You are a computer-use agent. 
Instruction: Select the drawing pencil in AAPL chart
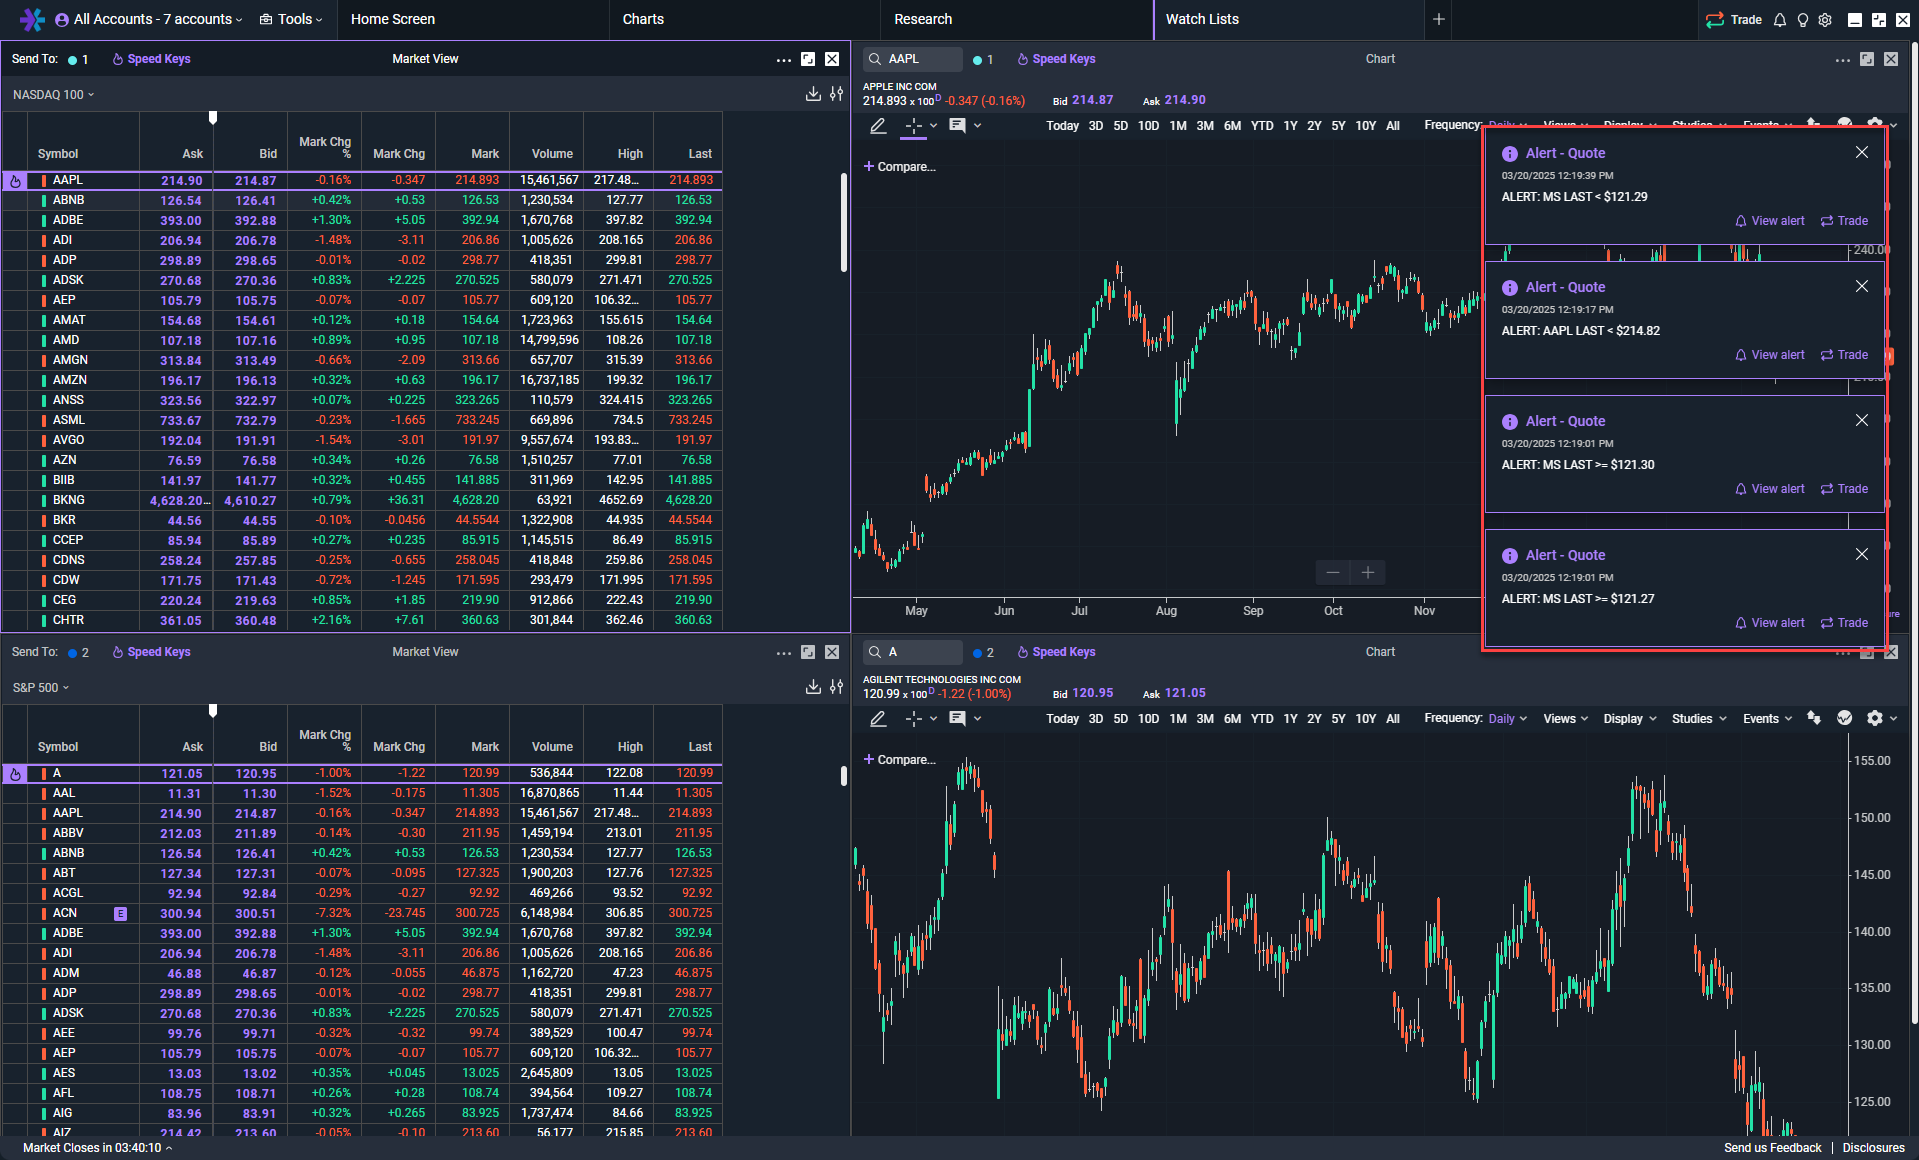[878, 125]
